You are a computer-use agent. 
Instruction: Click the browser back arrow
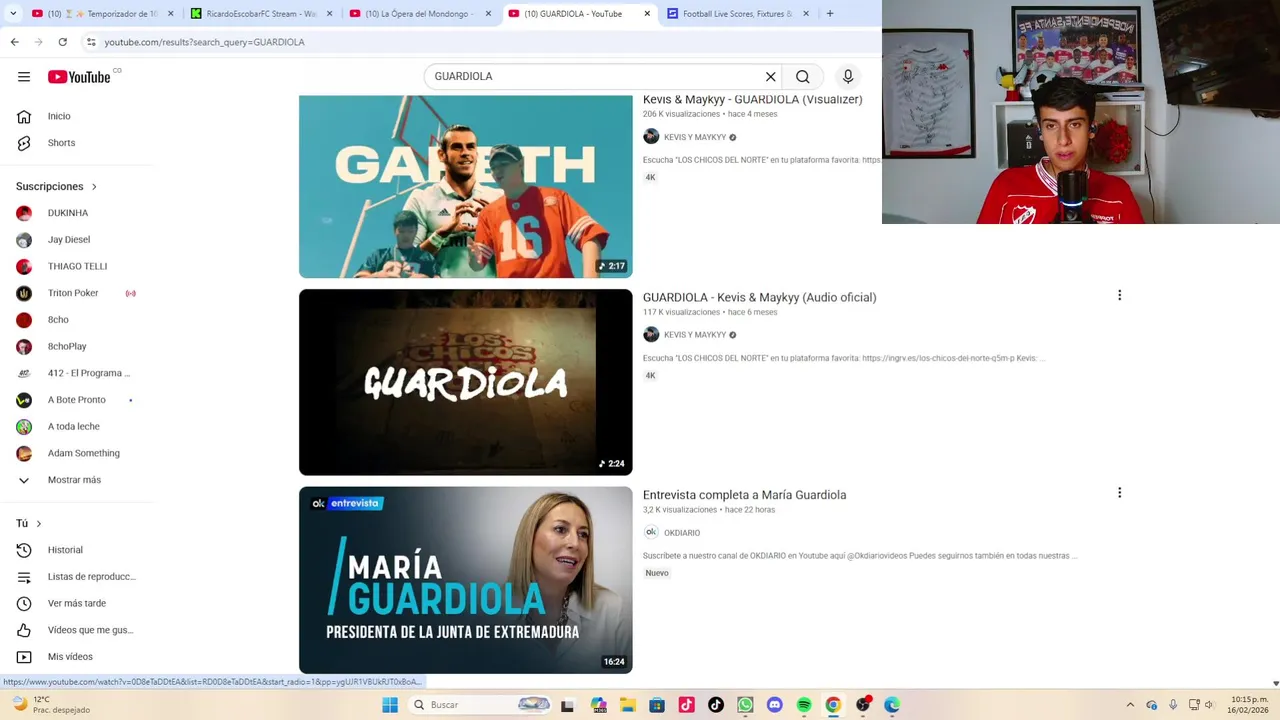[14, 42]
